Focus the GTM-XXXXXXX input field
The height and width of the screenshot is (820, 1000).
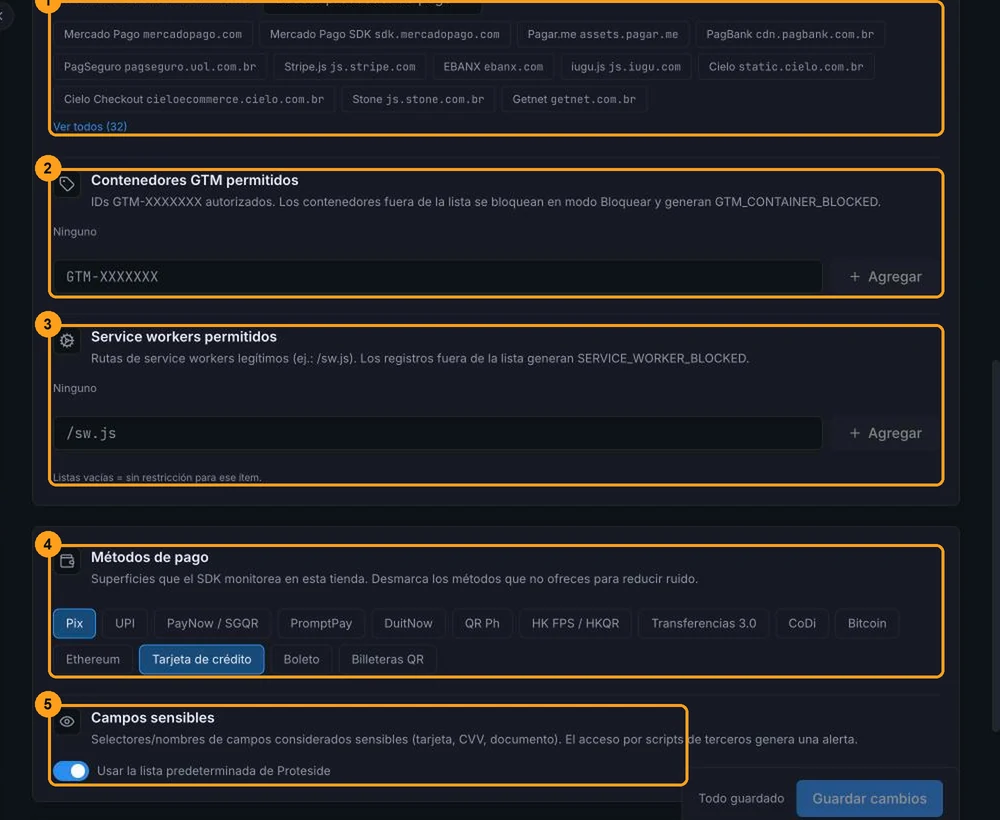[x=438, y=277]
